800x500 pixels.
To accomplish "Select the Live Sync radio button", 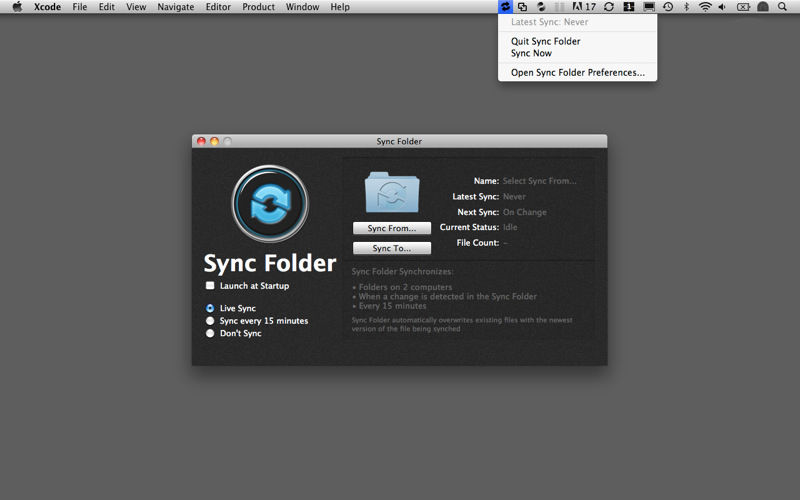I will coord(210,308).
